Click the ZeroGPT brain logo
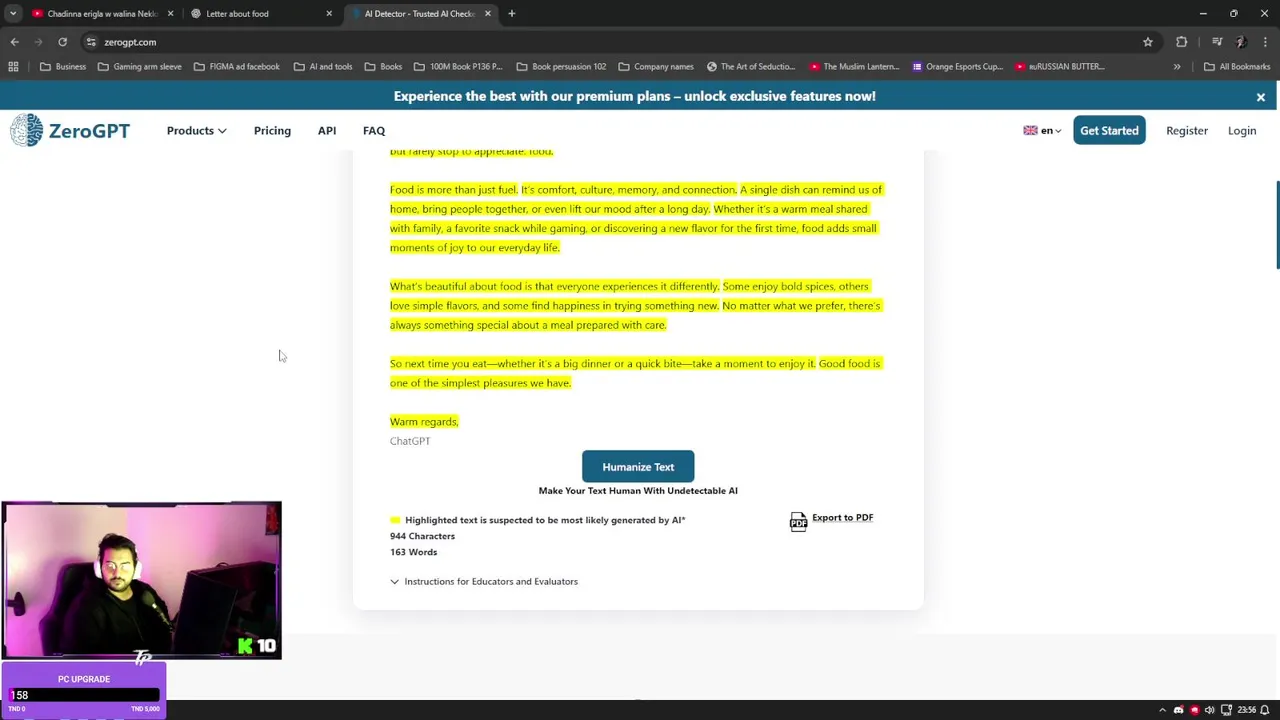Viewport: 1280px width, 720px height. coord(27,130)
